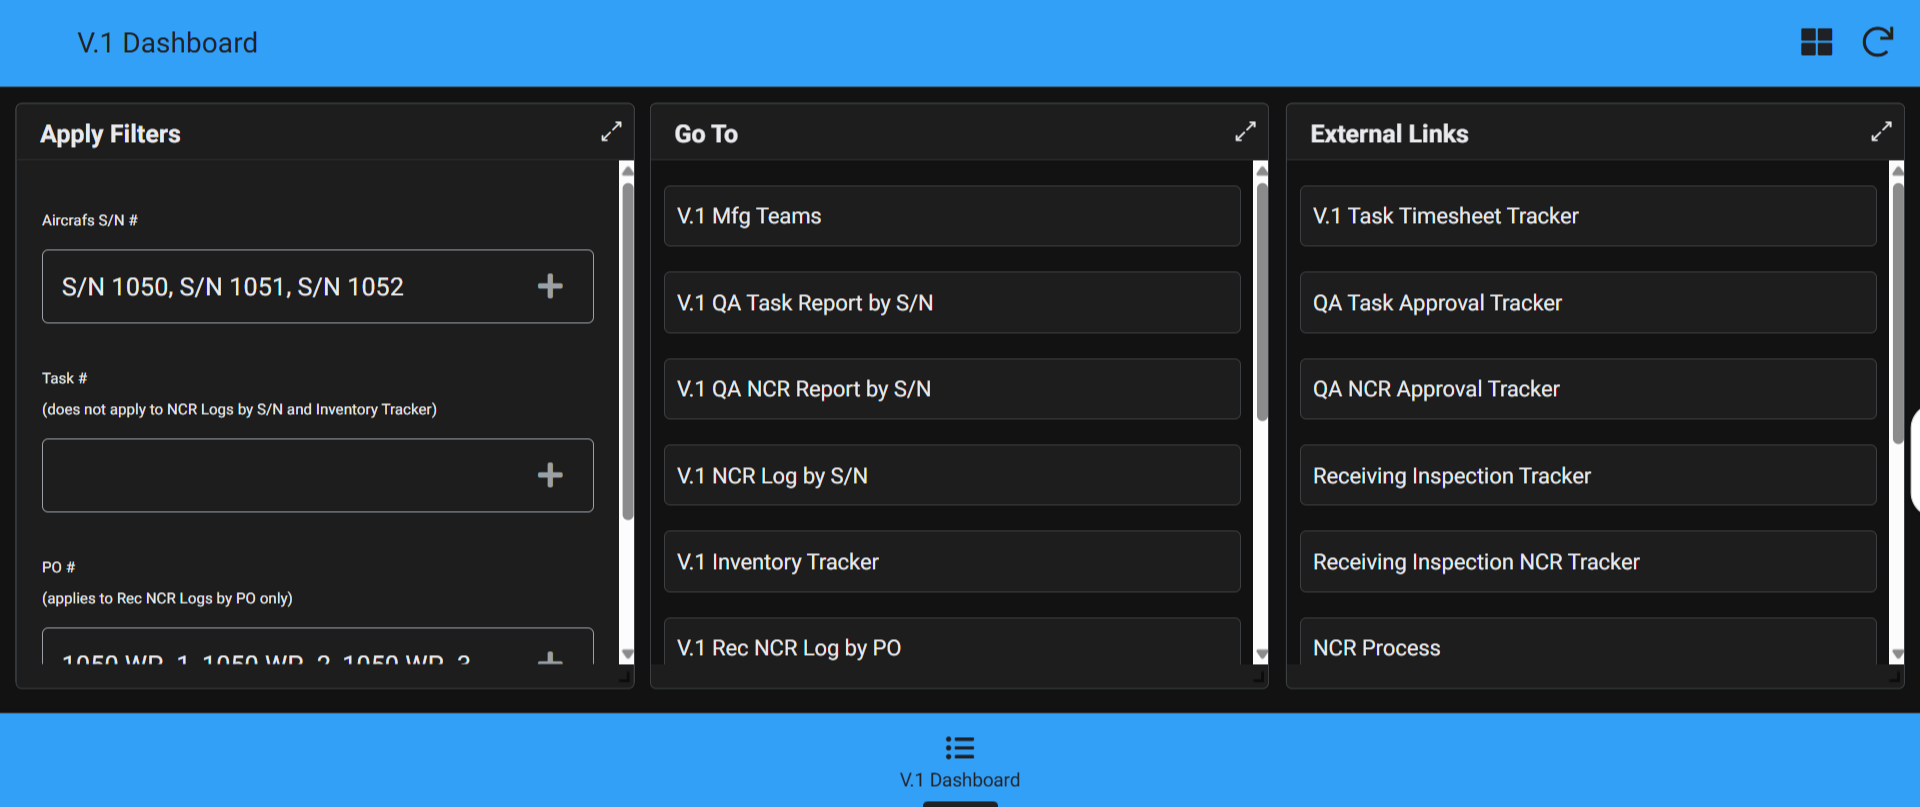Open NCR Process link
This screenshot has height=807, width=1920.
[x=1588, y=642]
